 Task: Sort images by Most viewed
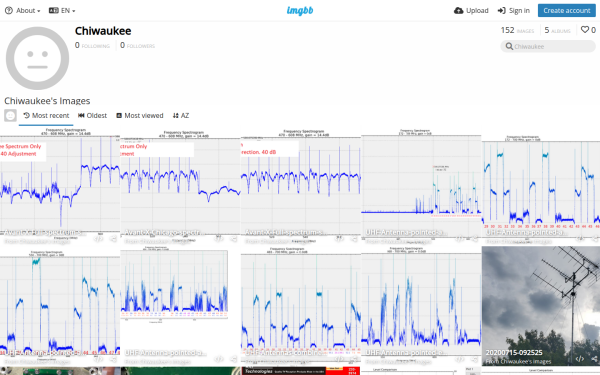pyautogui.click(x=140, y=116)
